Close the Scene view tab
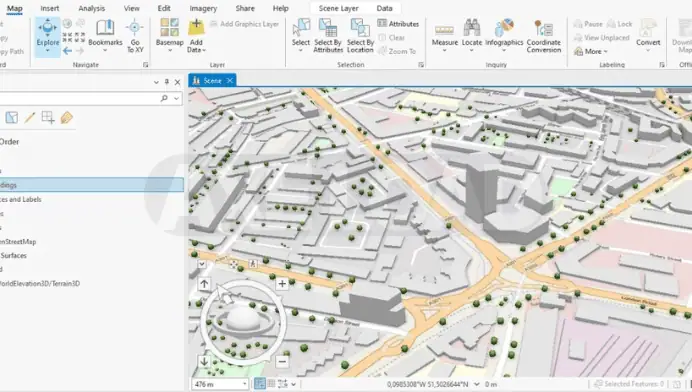 coord(230,80)
